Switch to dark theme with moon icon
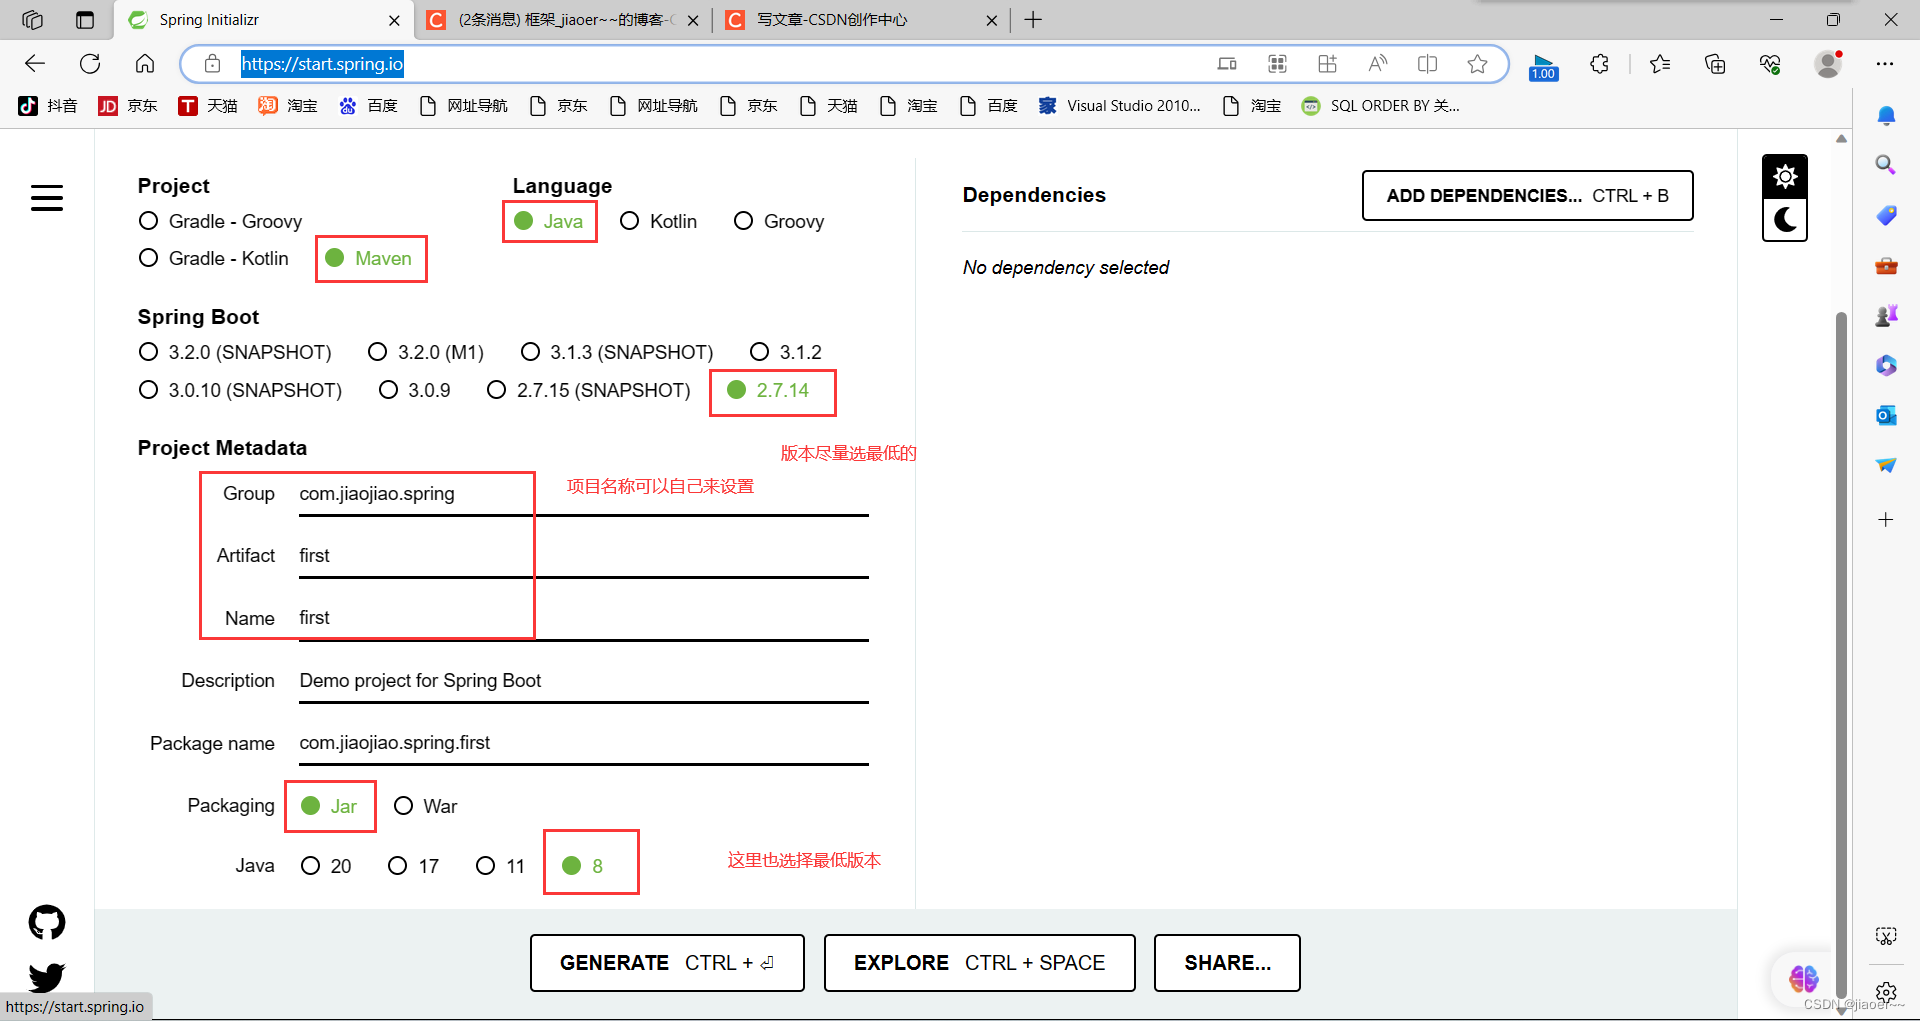The width and height of the screenshot is (1920, 1021). click(x=1785, y=220)
